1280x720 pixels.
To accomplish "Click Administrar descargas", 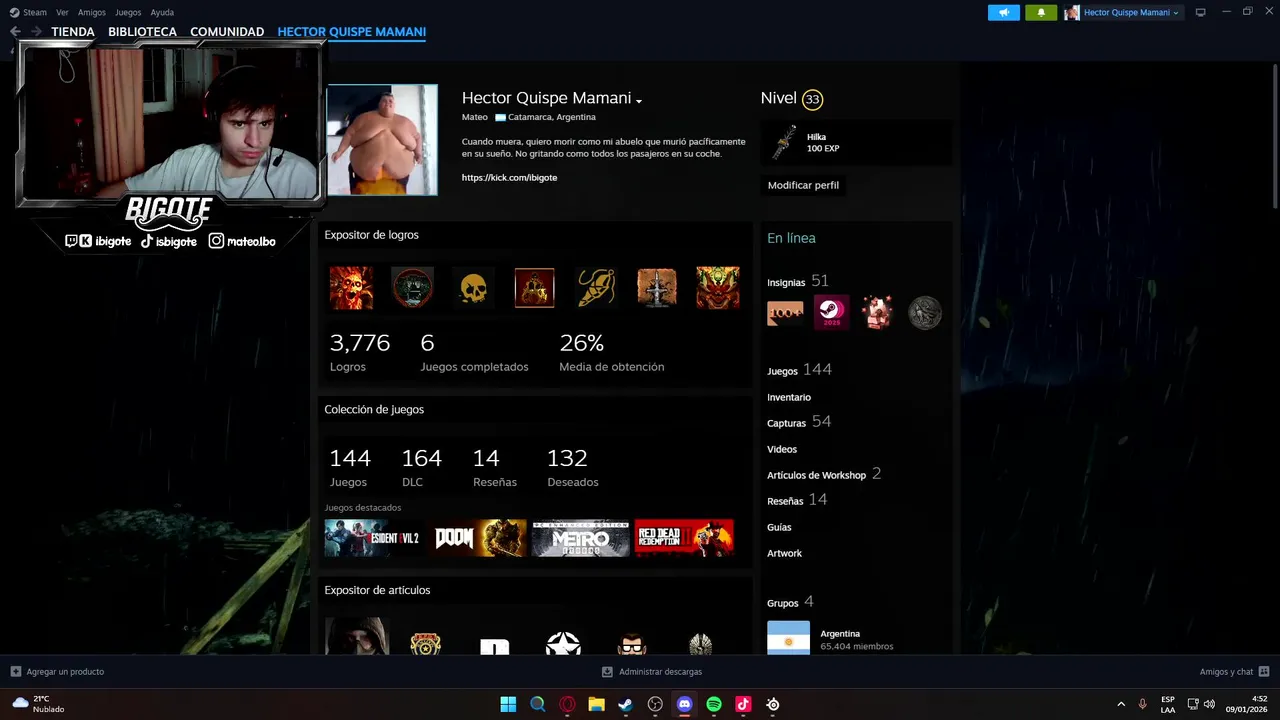I will (x=652, y=672).
